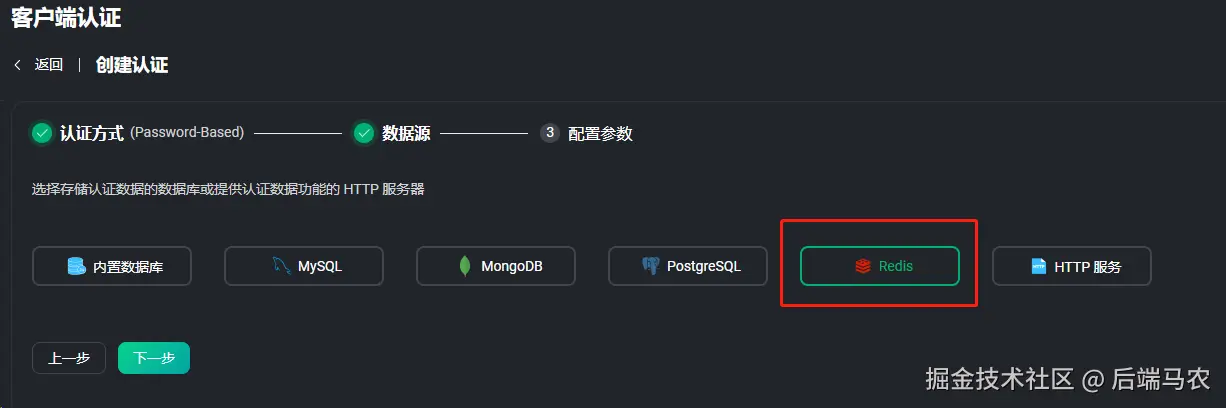Click the green check beside 数据源
The height and width of the screenshot is (408, 1226).
coord(364,133)
